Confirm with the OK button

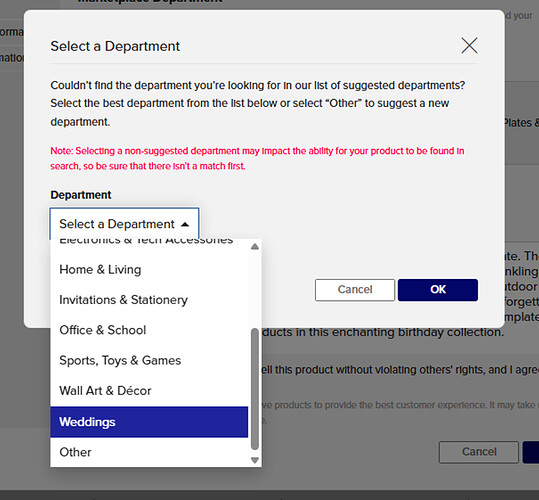[x=438, y=290]
